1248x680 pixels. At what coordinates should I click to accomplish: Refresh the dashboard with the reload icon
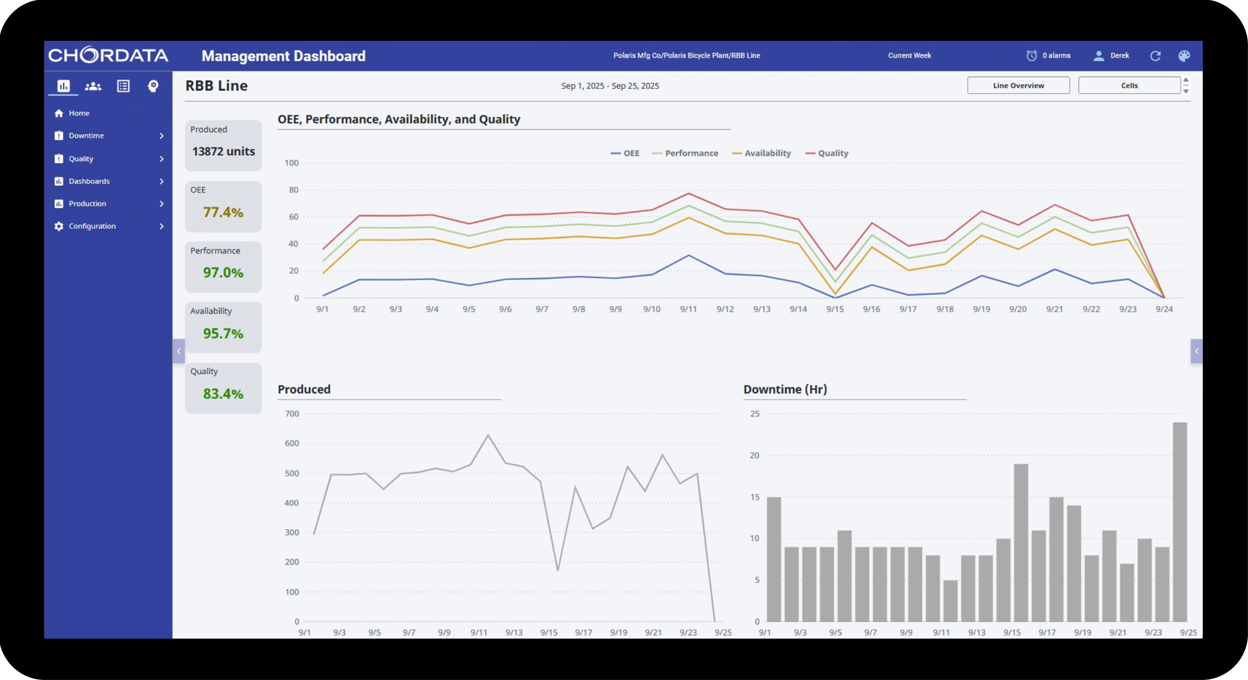pos(1155,56)
